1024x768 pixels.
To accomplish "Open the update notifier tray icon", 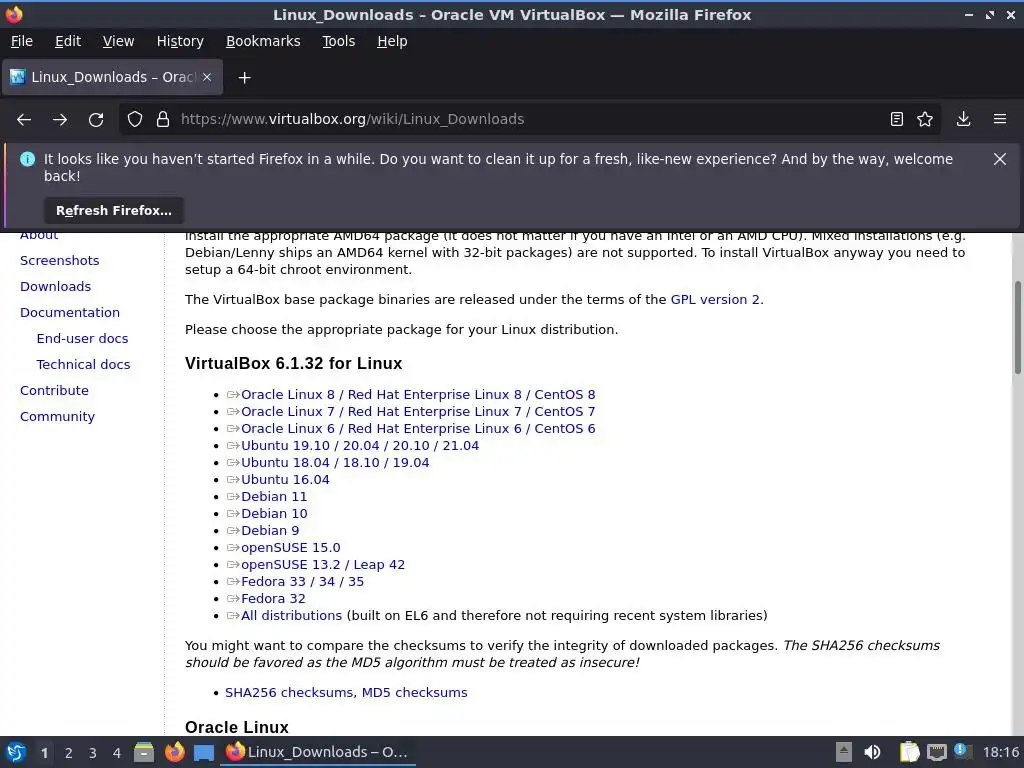I will point(963,751).
